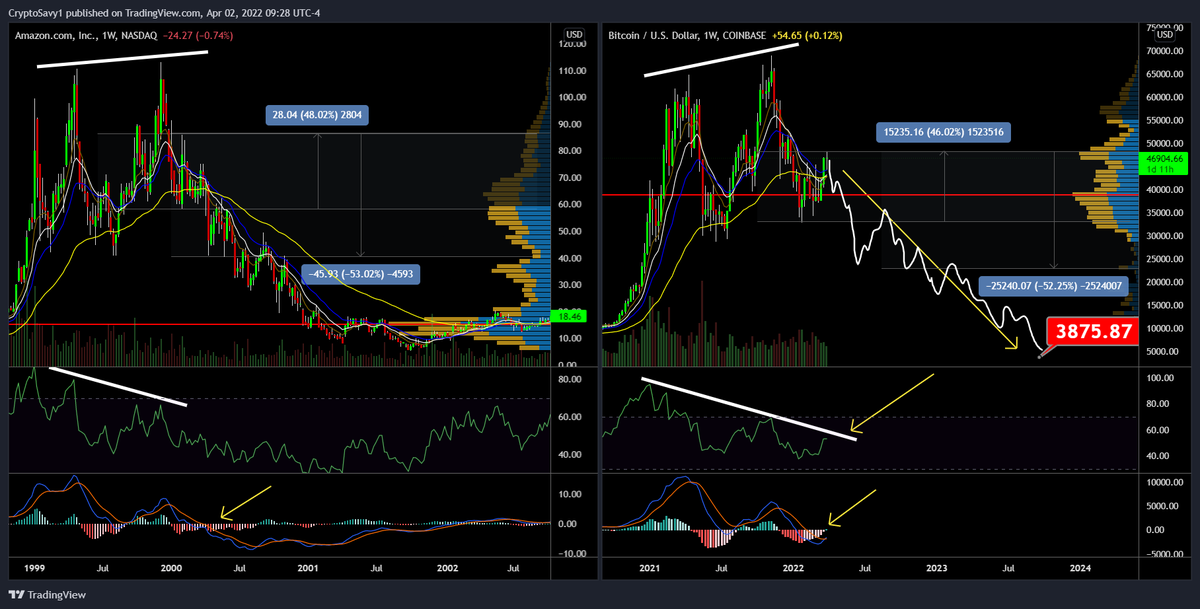Click the 2021 label on the time axis

[650, 567]
